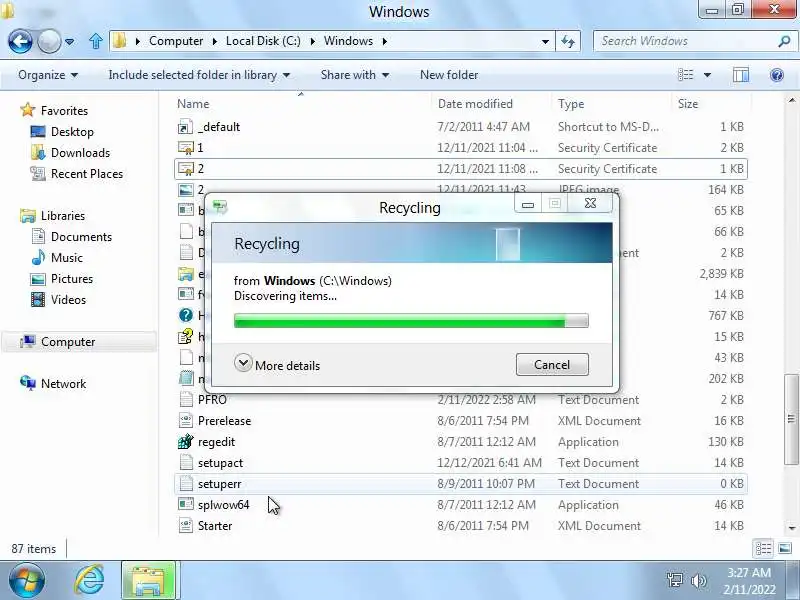The image size is (800, 600).
Task: Expand More details in Recycling dialog
Action: [277, 365]
